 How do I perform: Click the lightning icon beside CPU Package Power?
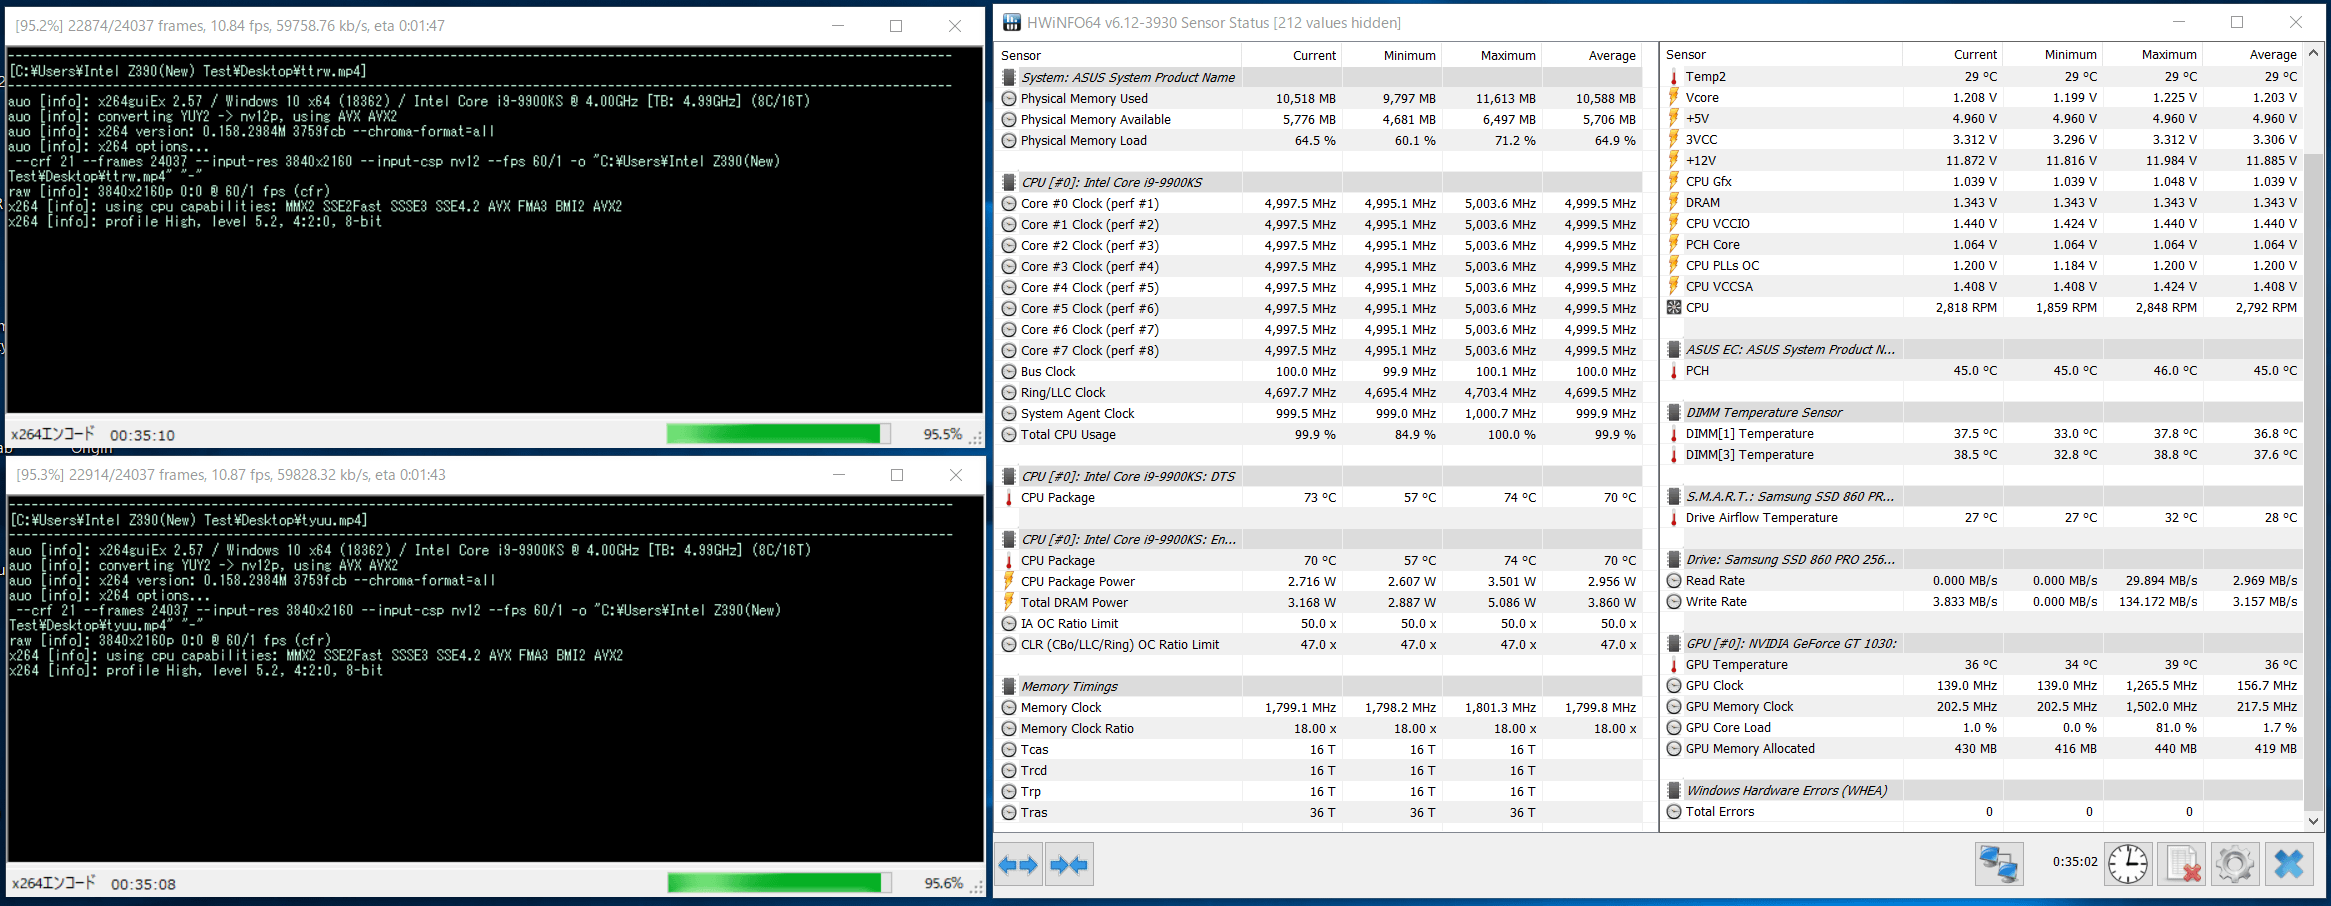pyautogui.click(x=1009, y=581)
